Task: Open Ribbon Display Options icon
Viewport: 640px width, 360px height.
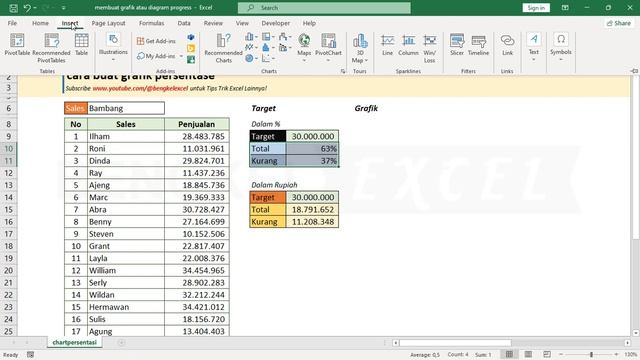Action: (565, 8)
